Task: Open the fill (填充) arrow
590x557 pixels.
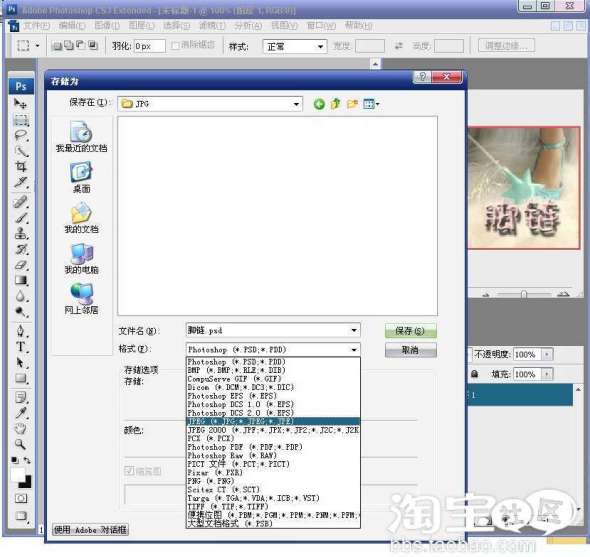Action: (547, 374)
